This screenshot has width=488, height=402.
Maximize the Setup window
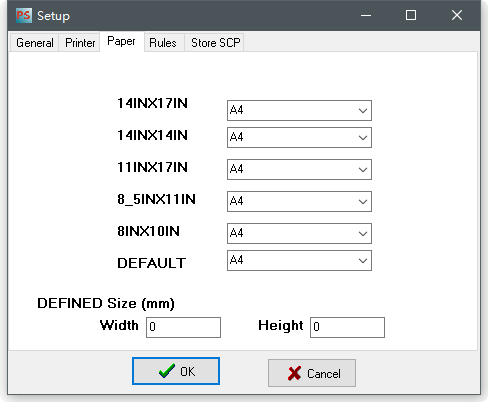(411, 15)
